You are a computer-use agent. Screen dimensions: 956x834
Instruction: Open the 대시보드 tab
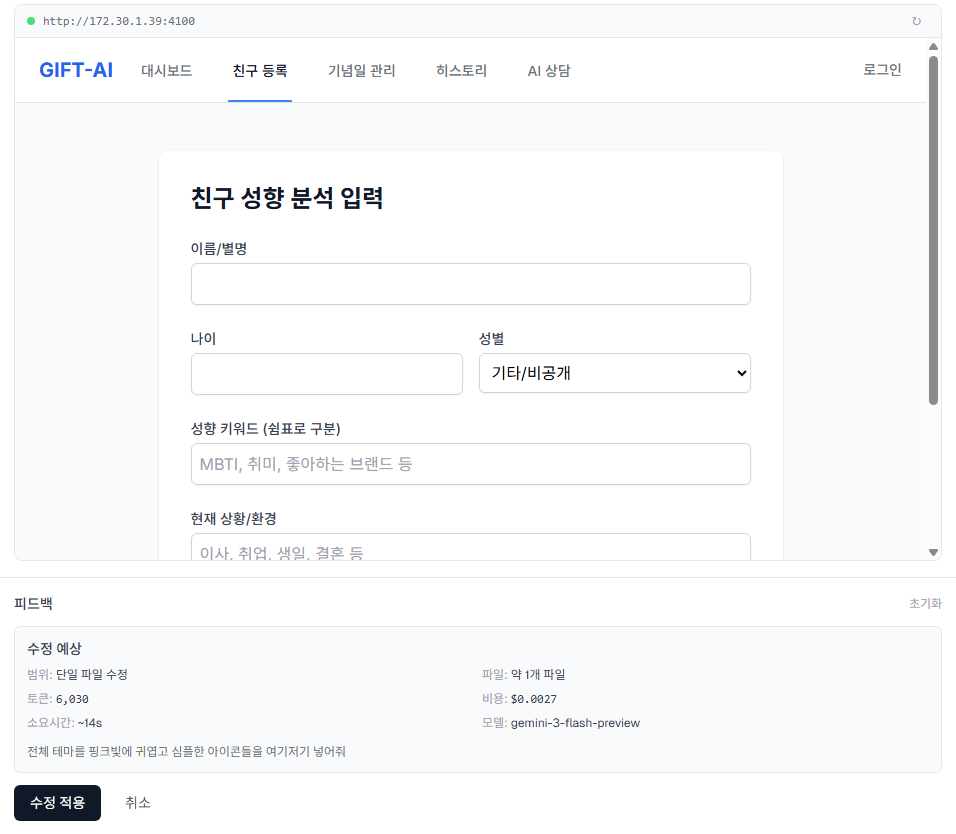(x=166, y=71)
